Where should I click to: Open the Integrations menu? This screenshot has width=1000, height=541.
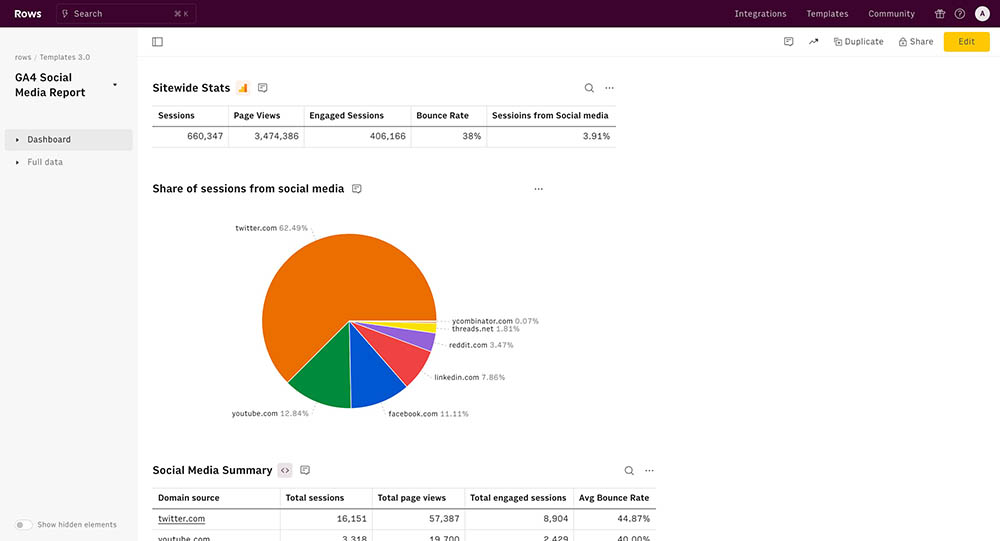tap(760, 14)
